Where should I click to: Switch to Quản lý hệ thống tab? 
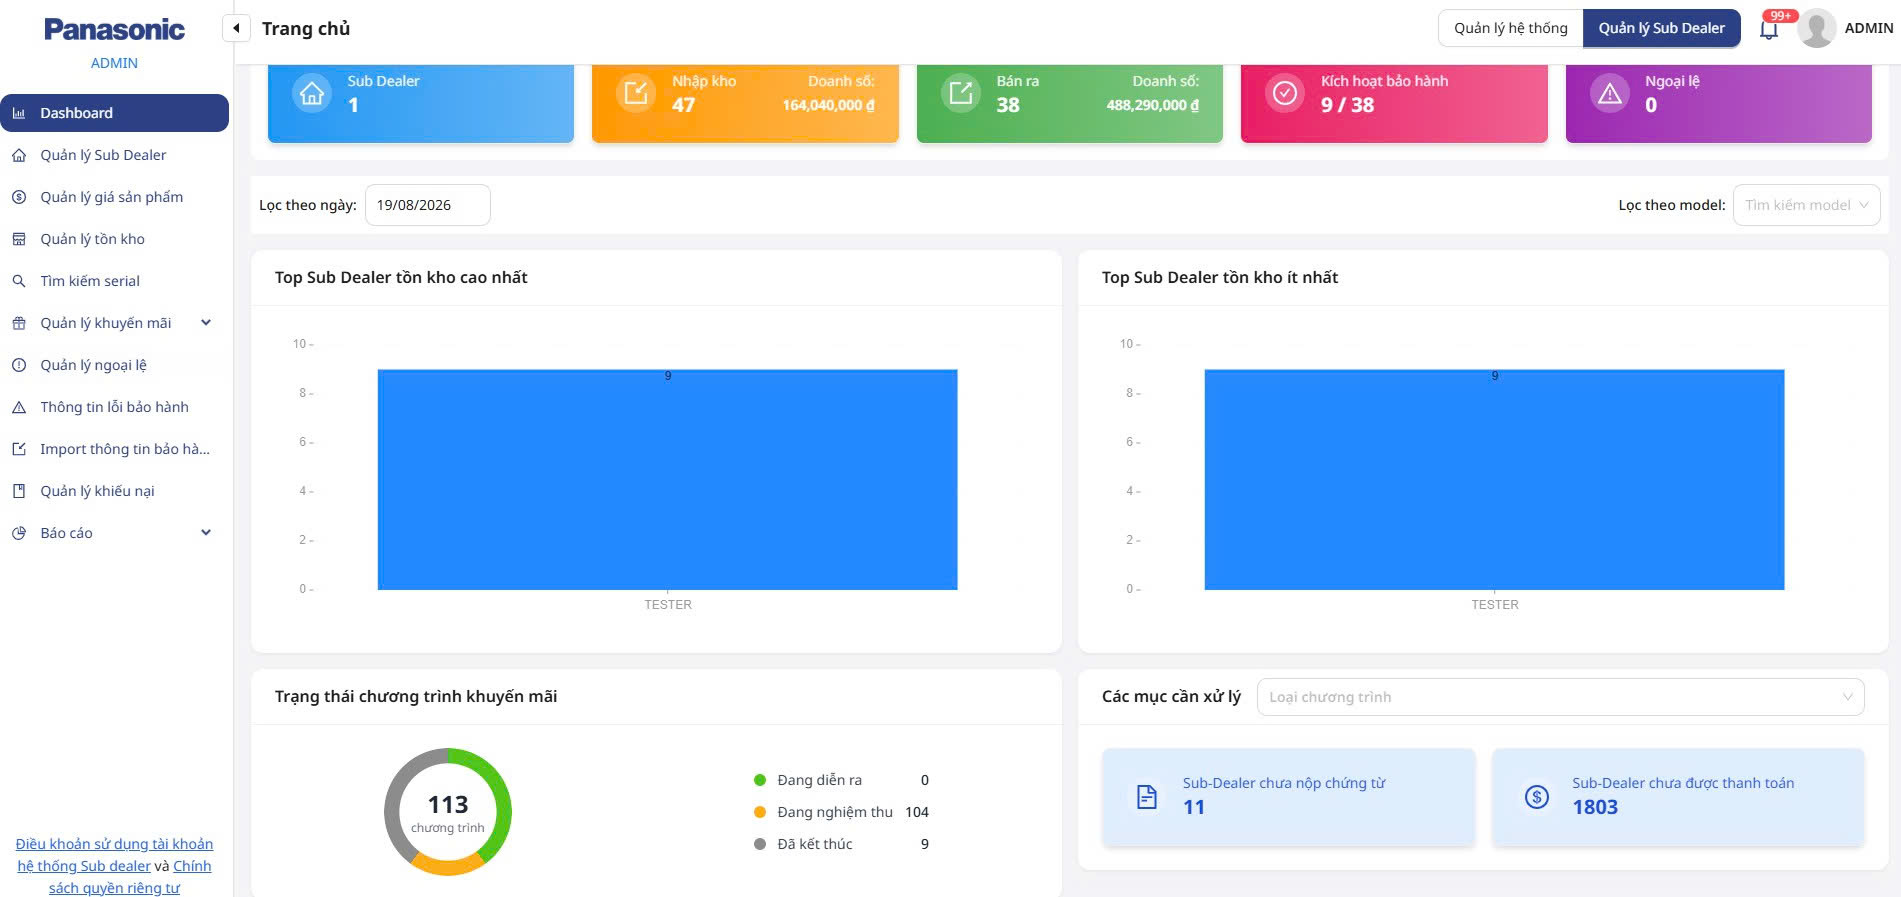(x=1510, y=28)
